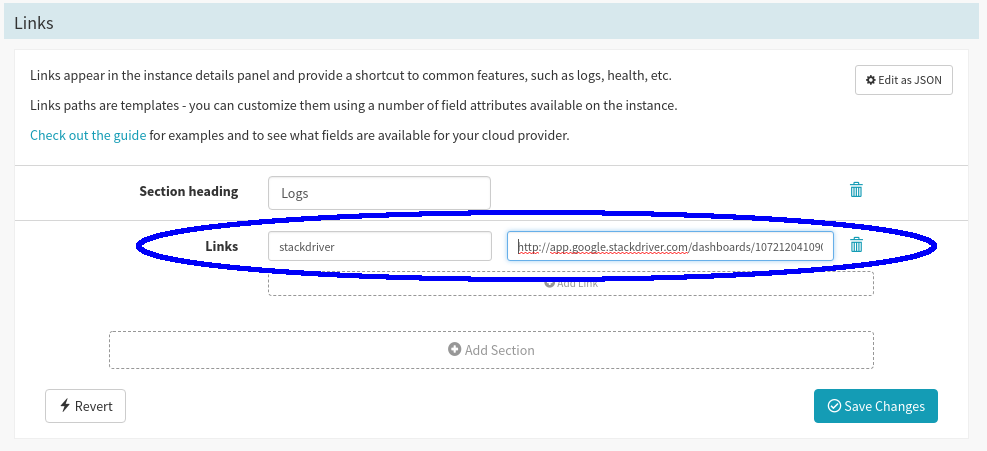Click the bold Section heading label
The width and height of the screenshot is (987, 451).
click(x=189, y=191)
